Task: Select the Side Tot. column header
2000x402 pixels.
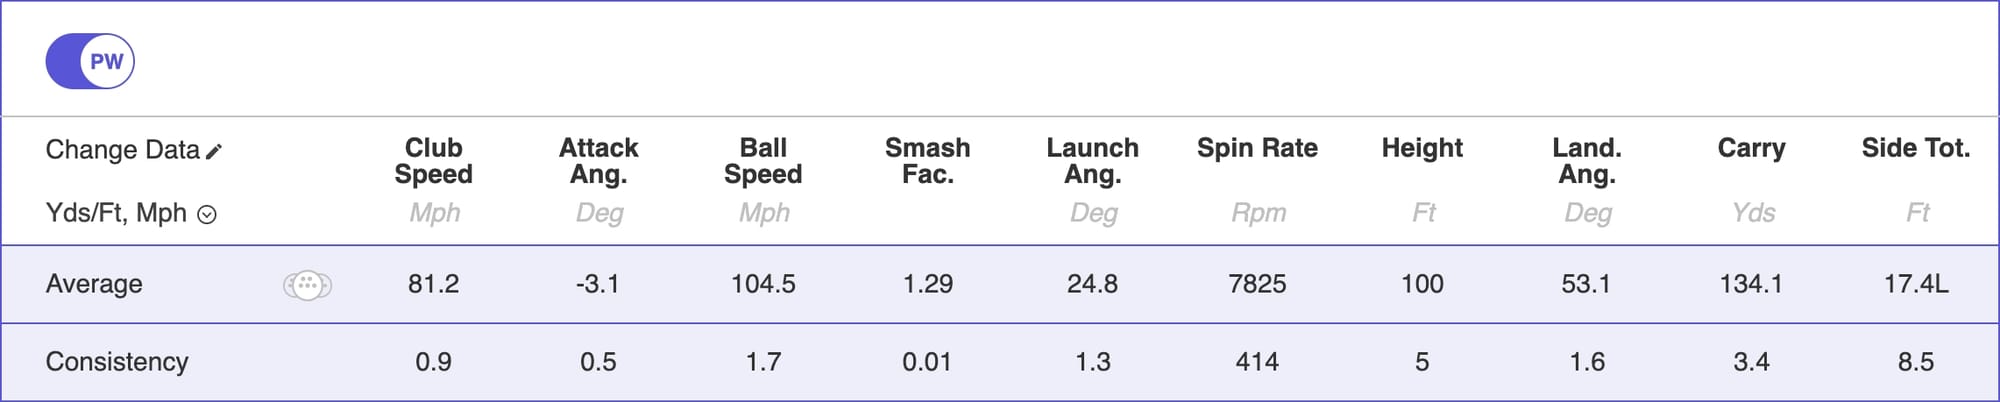Action: point(1915,148)
